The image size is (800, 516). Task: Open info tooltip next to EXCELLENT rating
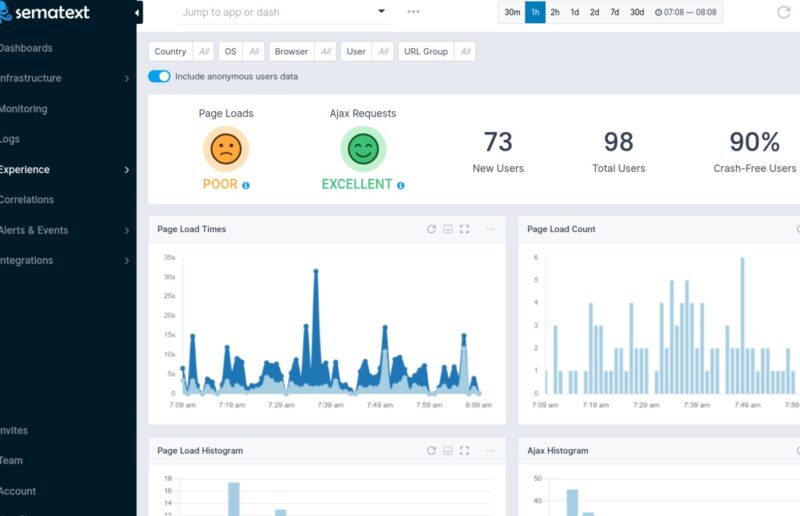click(401, 185)
